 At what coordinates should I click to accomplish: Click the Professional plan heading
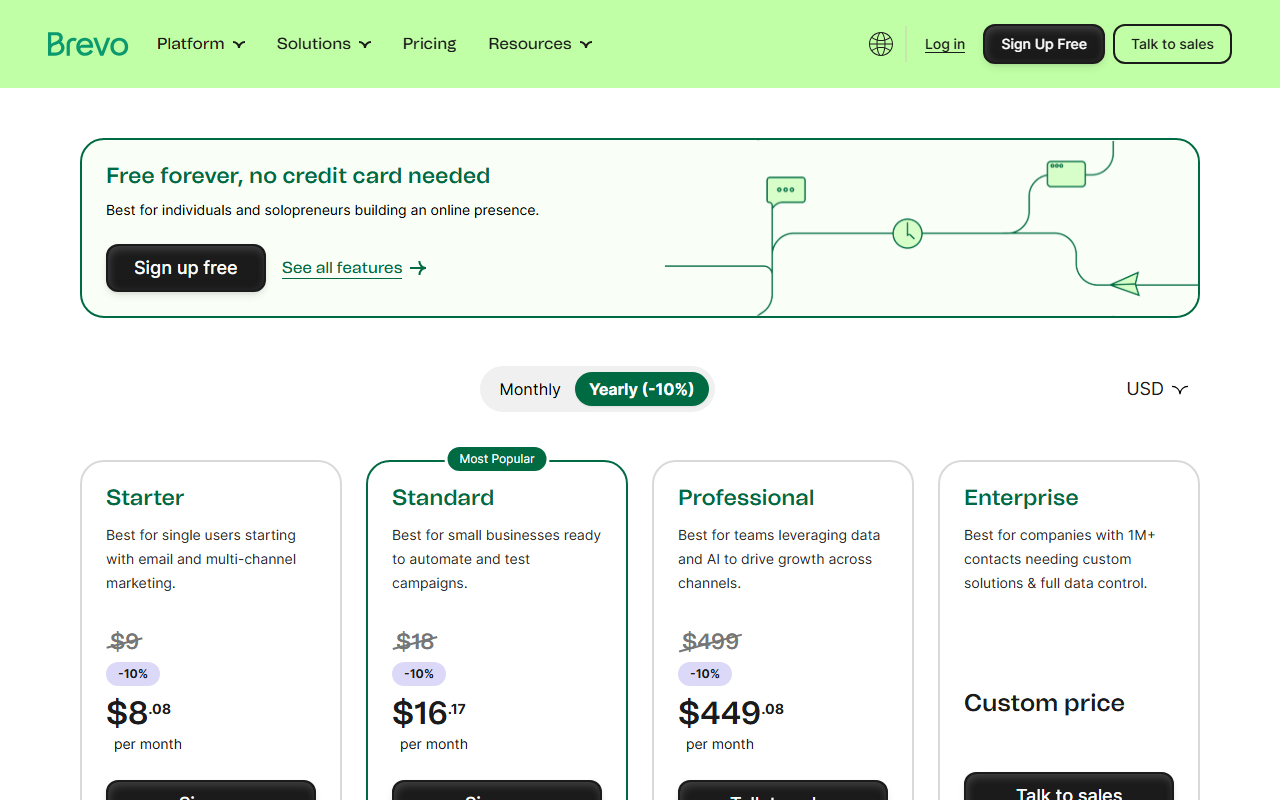(746, 498)
